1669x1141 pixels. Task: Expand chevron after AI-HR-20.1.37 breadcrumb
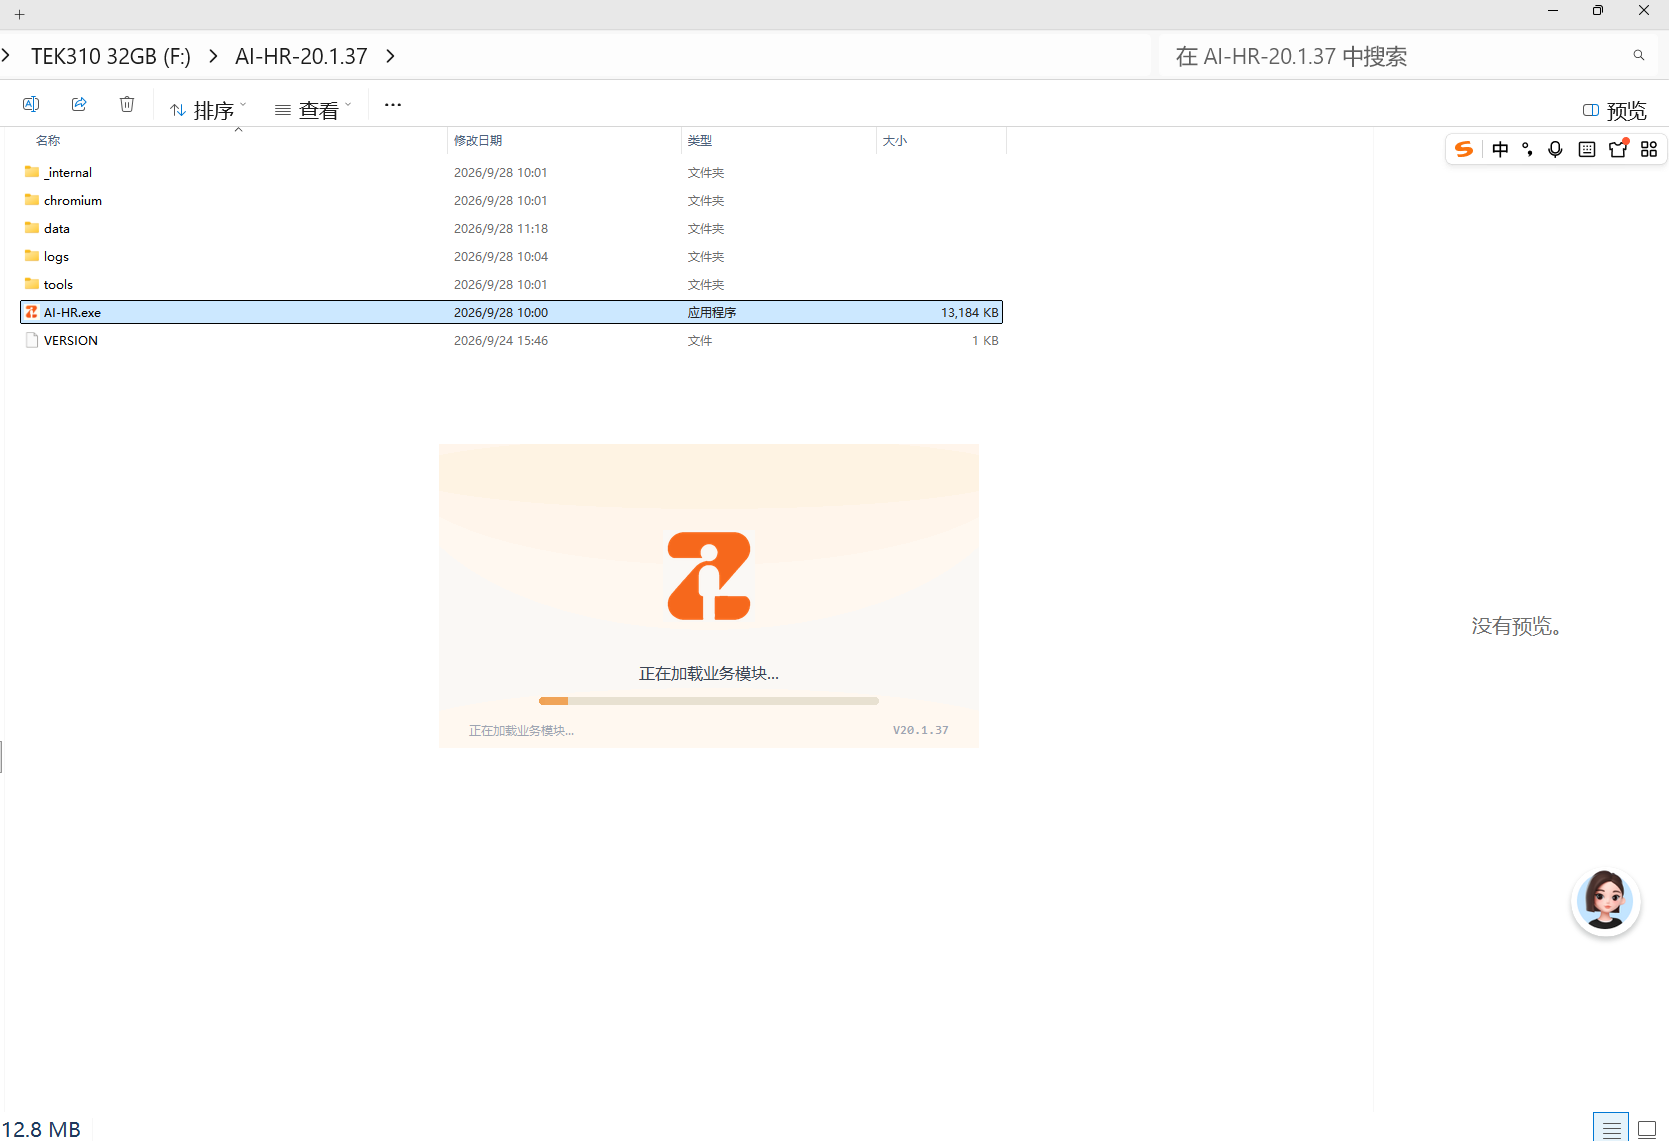[390, 56]
